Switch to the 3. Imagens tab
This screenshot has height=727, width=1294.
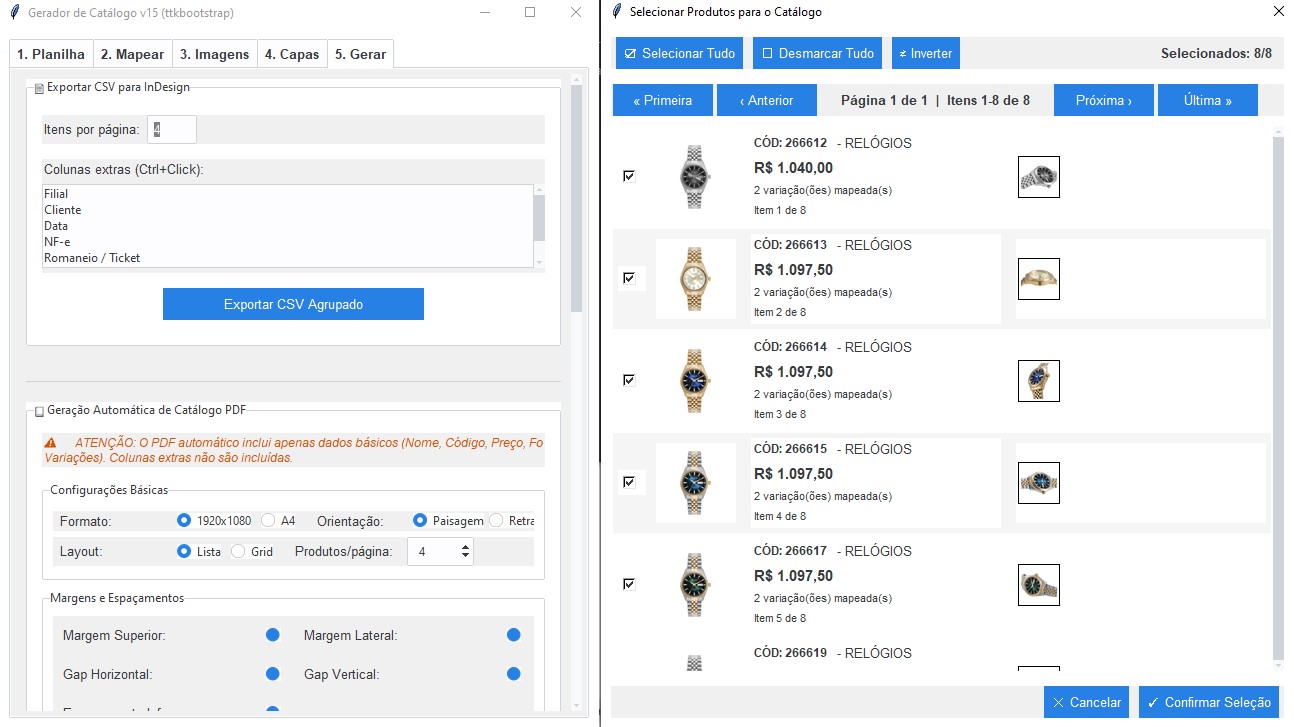[214, 53]
